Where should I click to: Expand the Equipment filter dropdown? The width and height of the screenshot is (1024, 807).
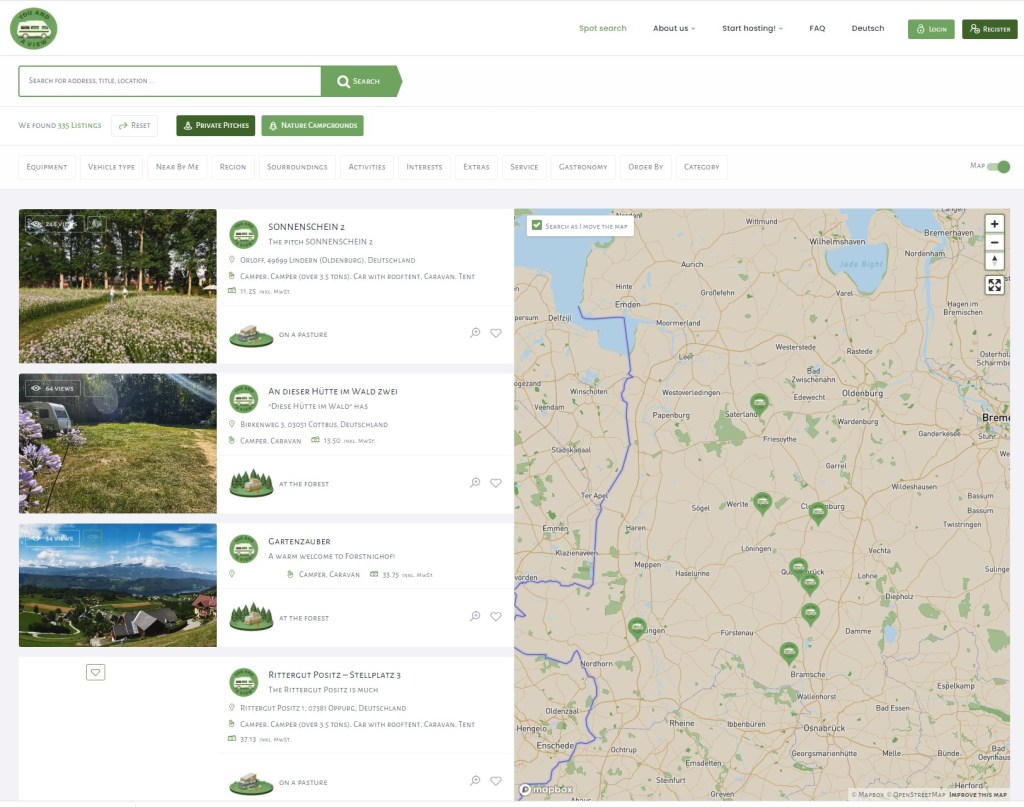pyautogui.click(x=47, y=167)
